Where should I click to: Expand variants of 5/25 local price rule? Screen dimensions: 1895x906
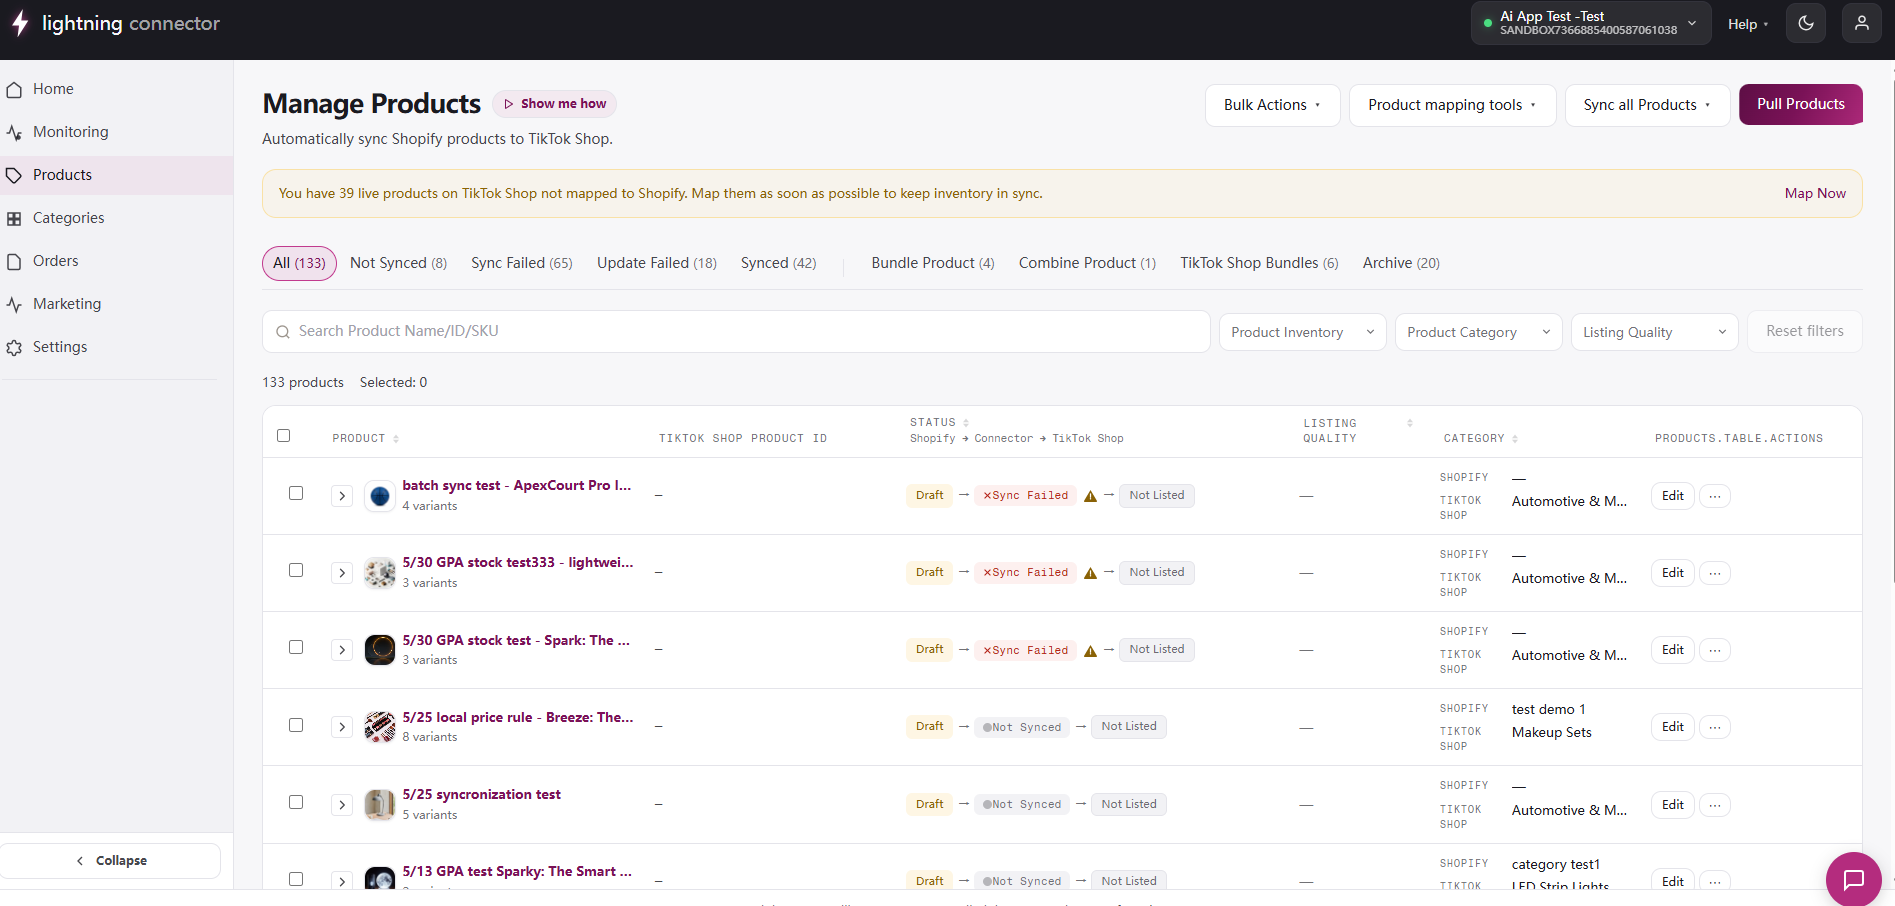coord(342,727)
